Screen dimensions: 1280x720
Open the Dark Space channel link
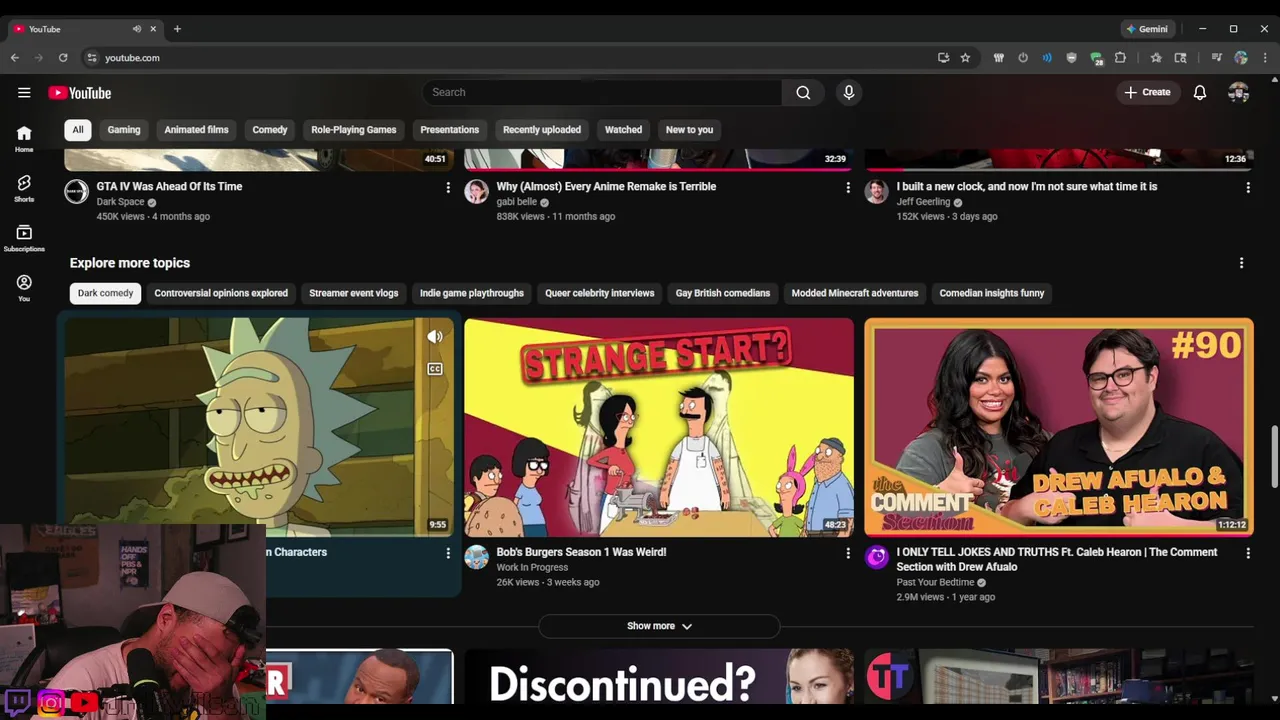pos(120,202)
